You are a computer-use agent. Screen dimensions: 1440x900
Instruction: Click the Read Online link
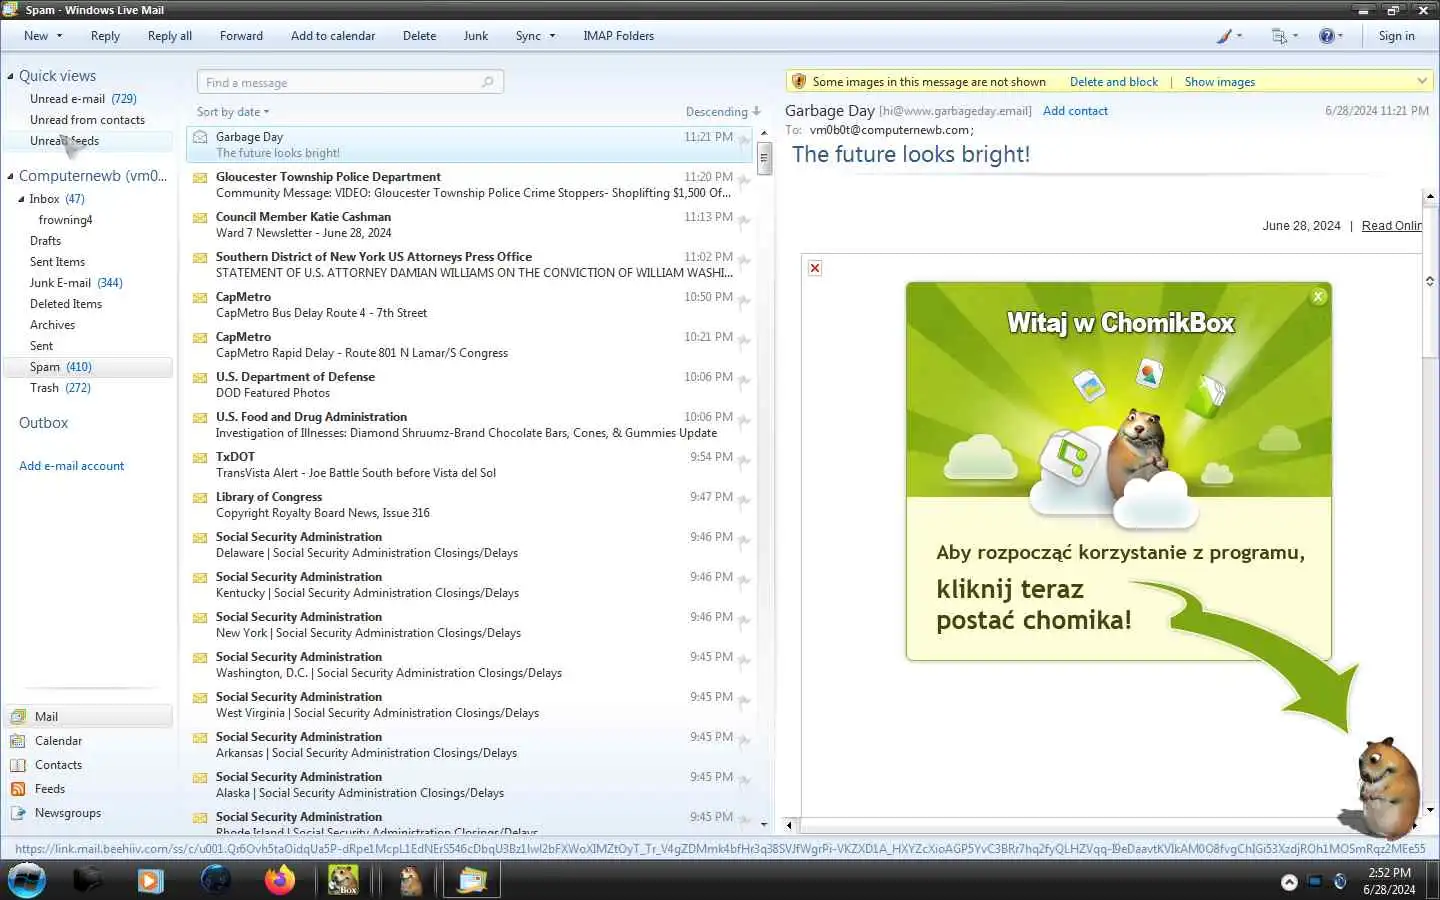1392,226
